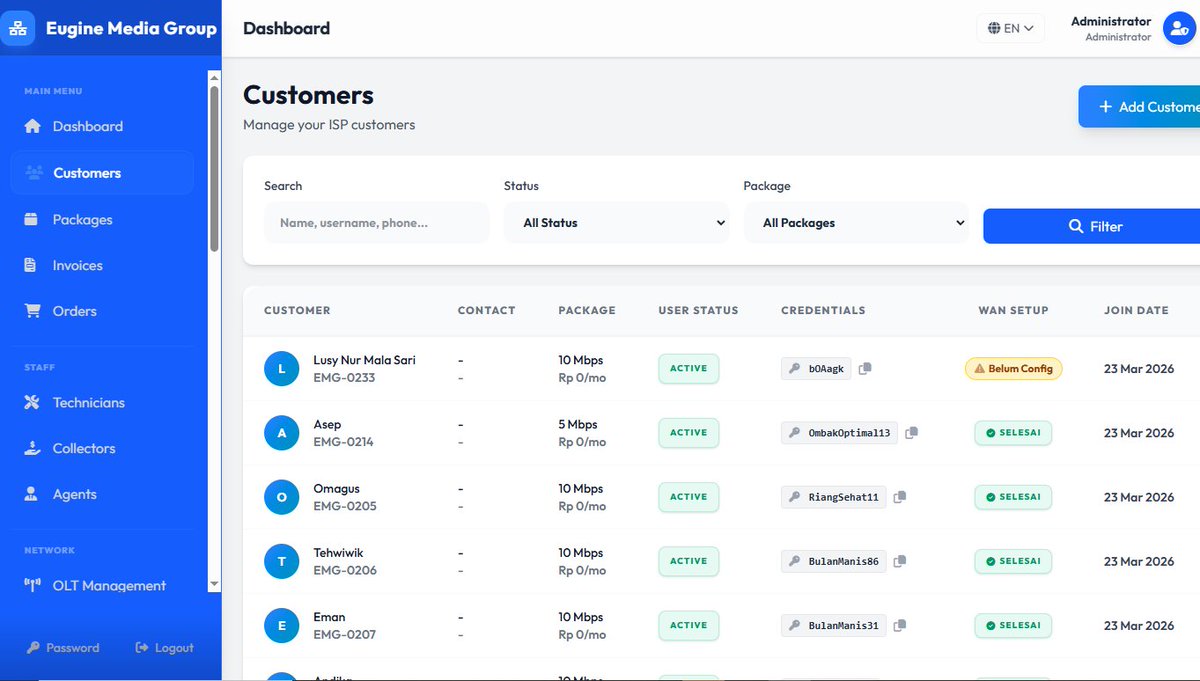
Task: Click the Add Customer button
Action: pyautogui.click(x=1139, y=106)
